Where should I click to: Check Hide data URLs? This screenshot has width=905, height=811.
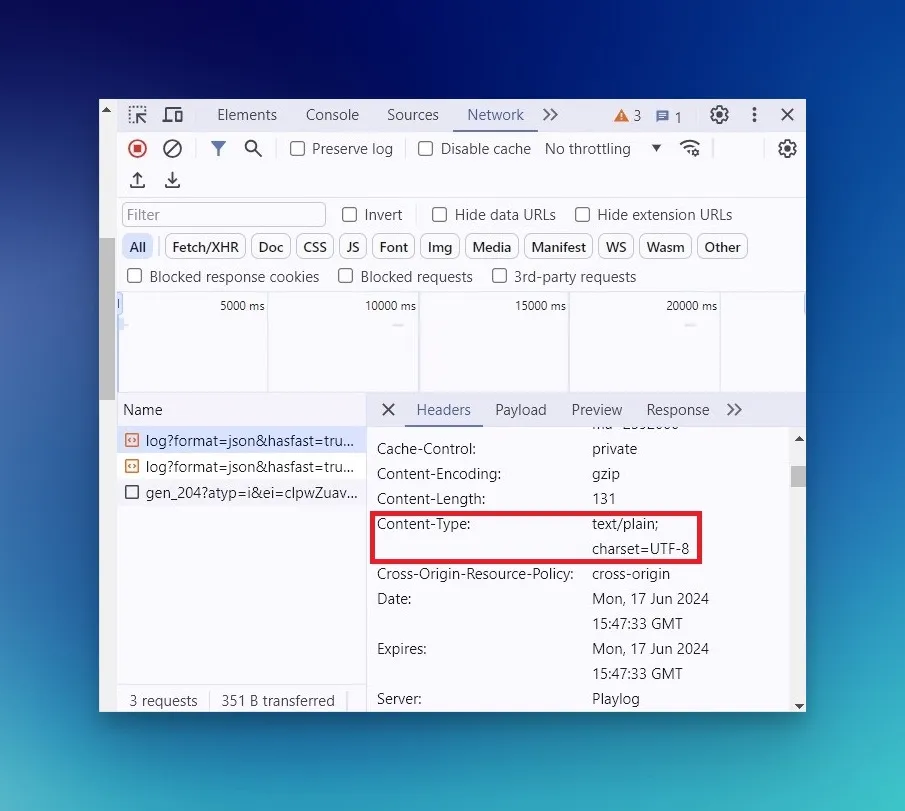point(439,215)
